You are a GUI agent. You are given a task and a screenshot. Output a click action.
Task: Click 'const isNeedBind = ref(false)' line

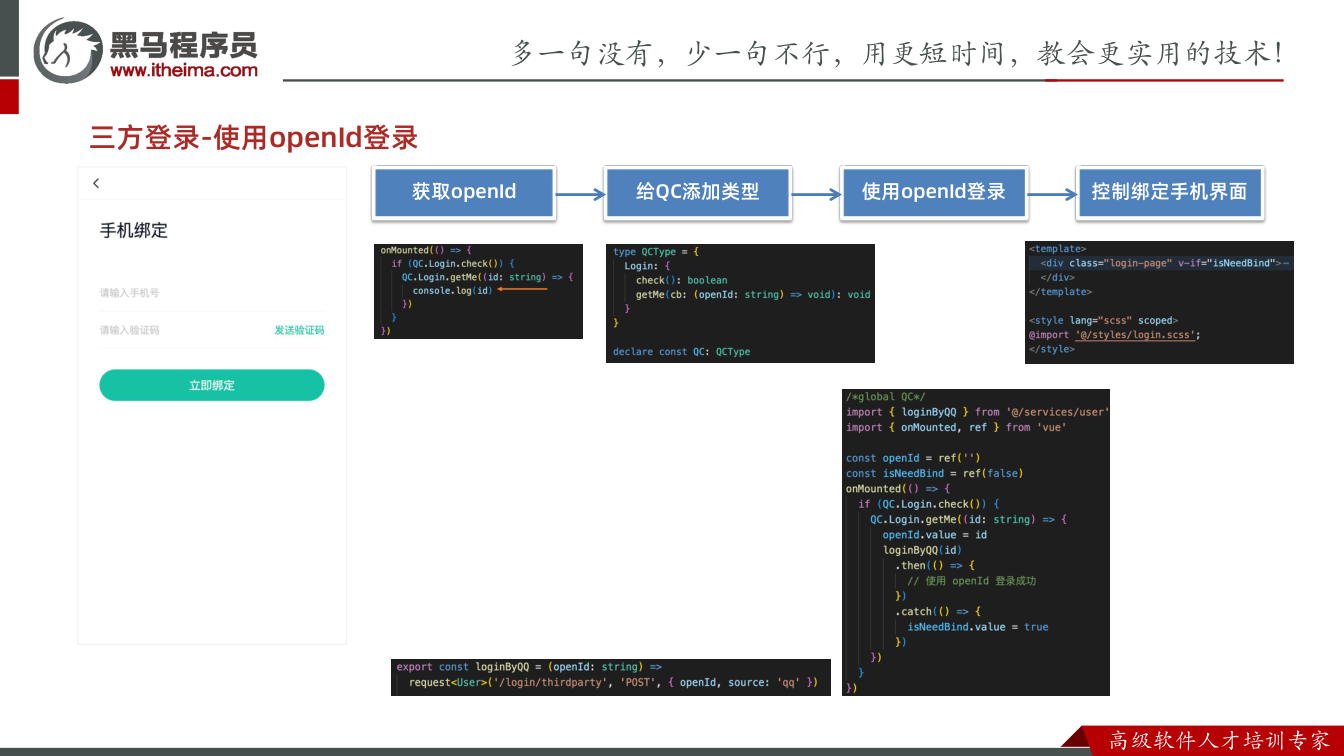pyautogui.click(x=935, y=473)
